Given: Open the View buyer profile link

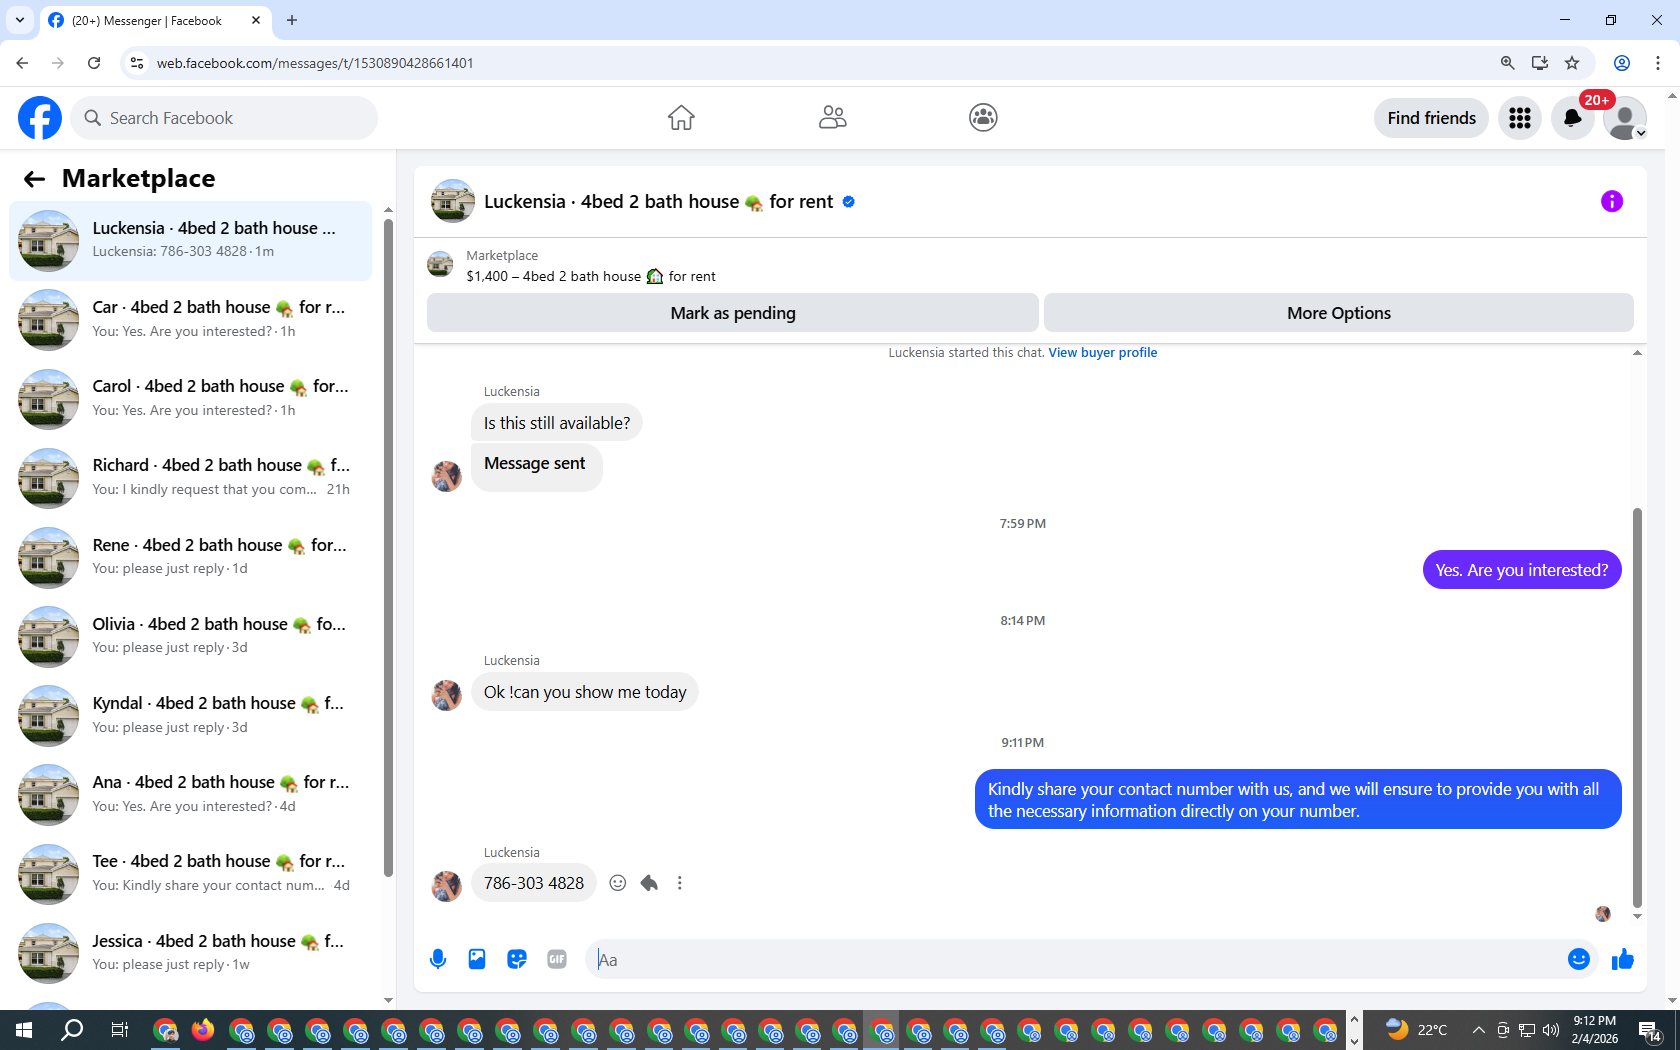Looking at the screenshot, I should click(x=1102, y=352).
